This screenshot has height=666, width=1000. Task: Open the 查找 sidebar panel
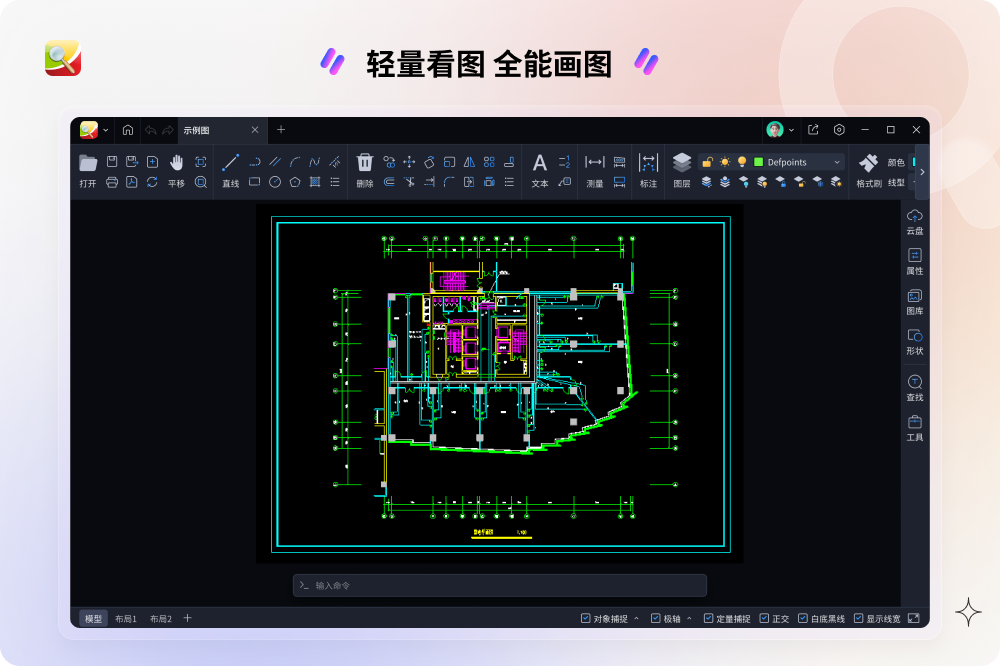click(x=914, y=388)
